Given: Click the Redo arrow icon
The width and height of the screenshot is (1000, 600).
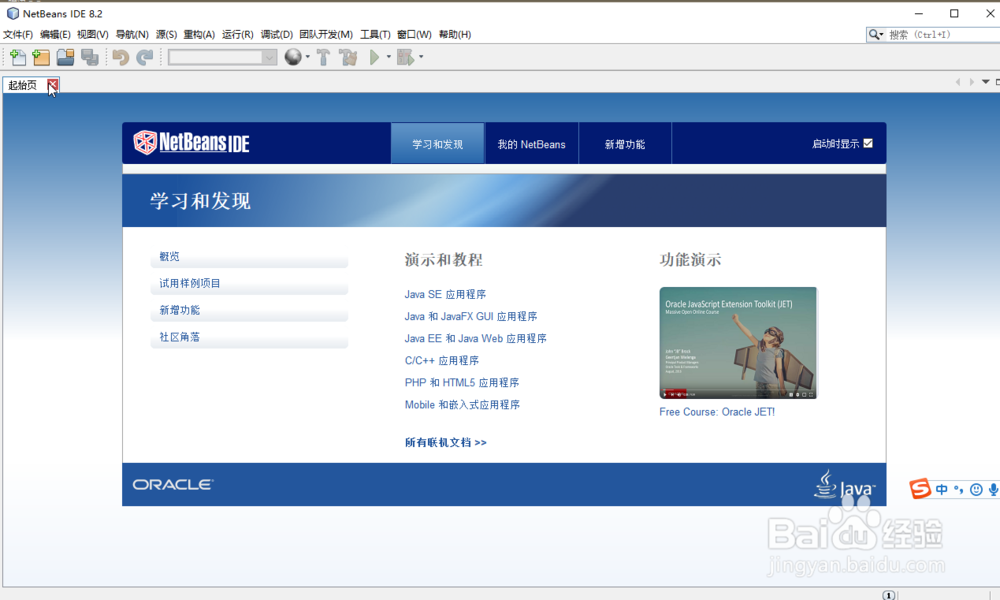Looking at the screenshot, I should click(145, 57).
